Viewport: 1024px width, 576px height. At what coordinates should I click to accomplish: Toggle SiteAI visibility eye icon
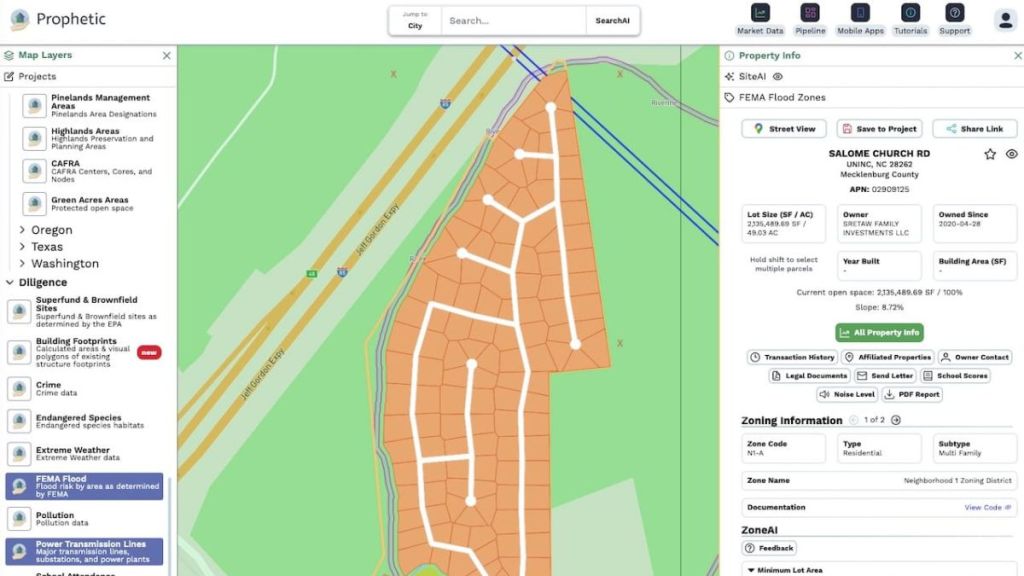[778, 76]
